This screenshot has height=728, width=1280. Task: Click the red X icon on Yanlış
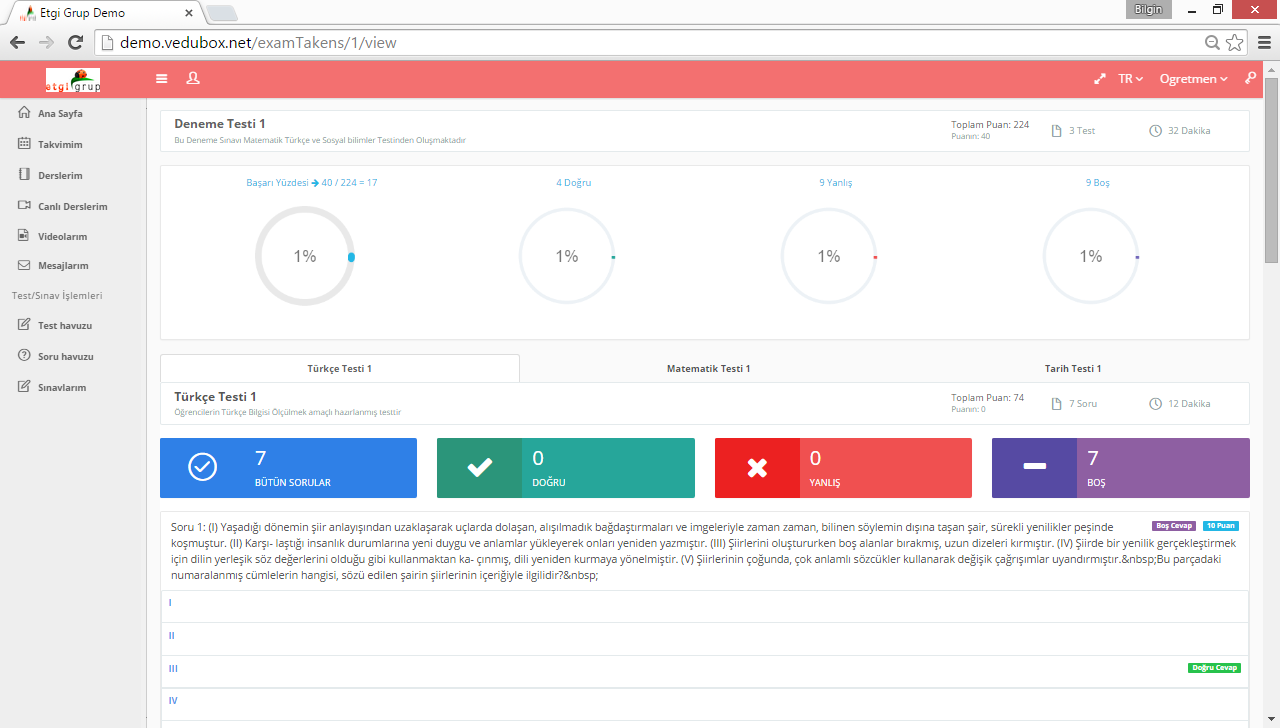[x=757, y=467]
